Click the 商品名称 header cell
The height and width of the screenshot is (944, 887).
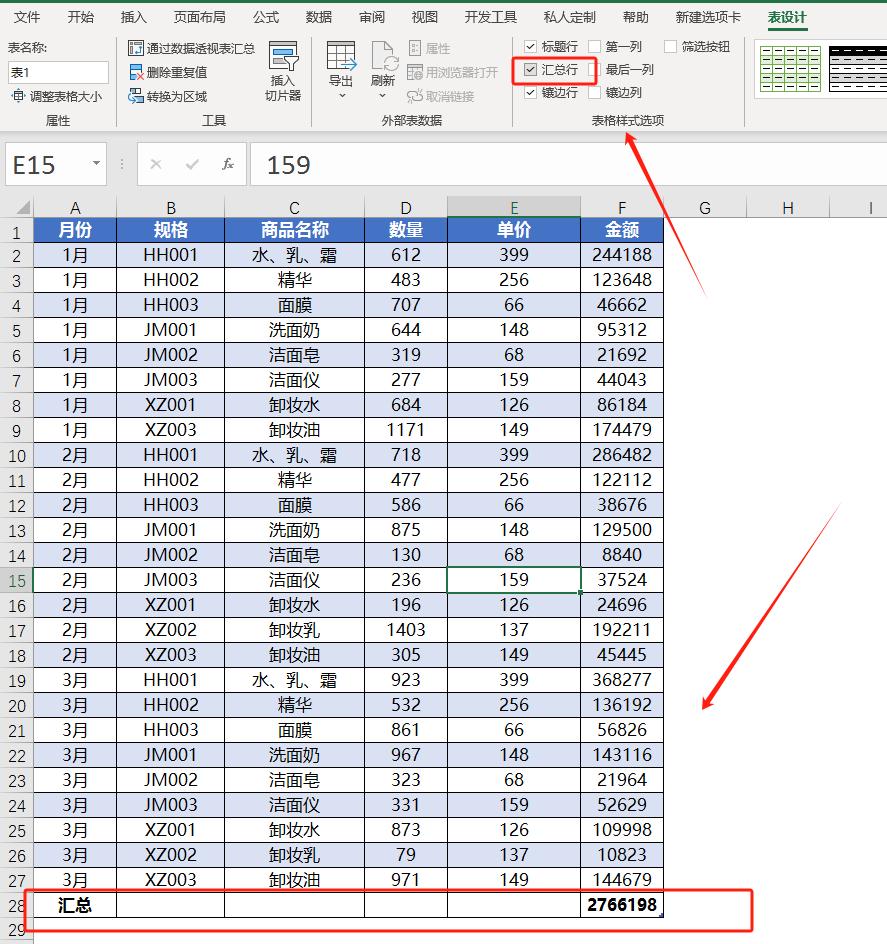tap(294, 230)
